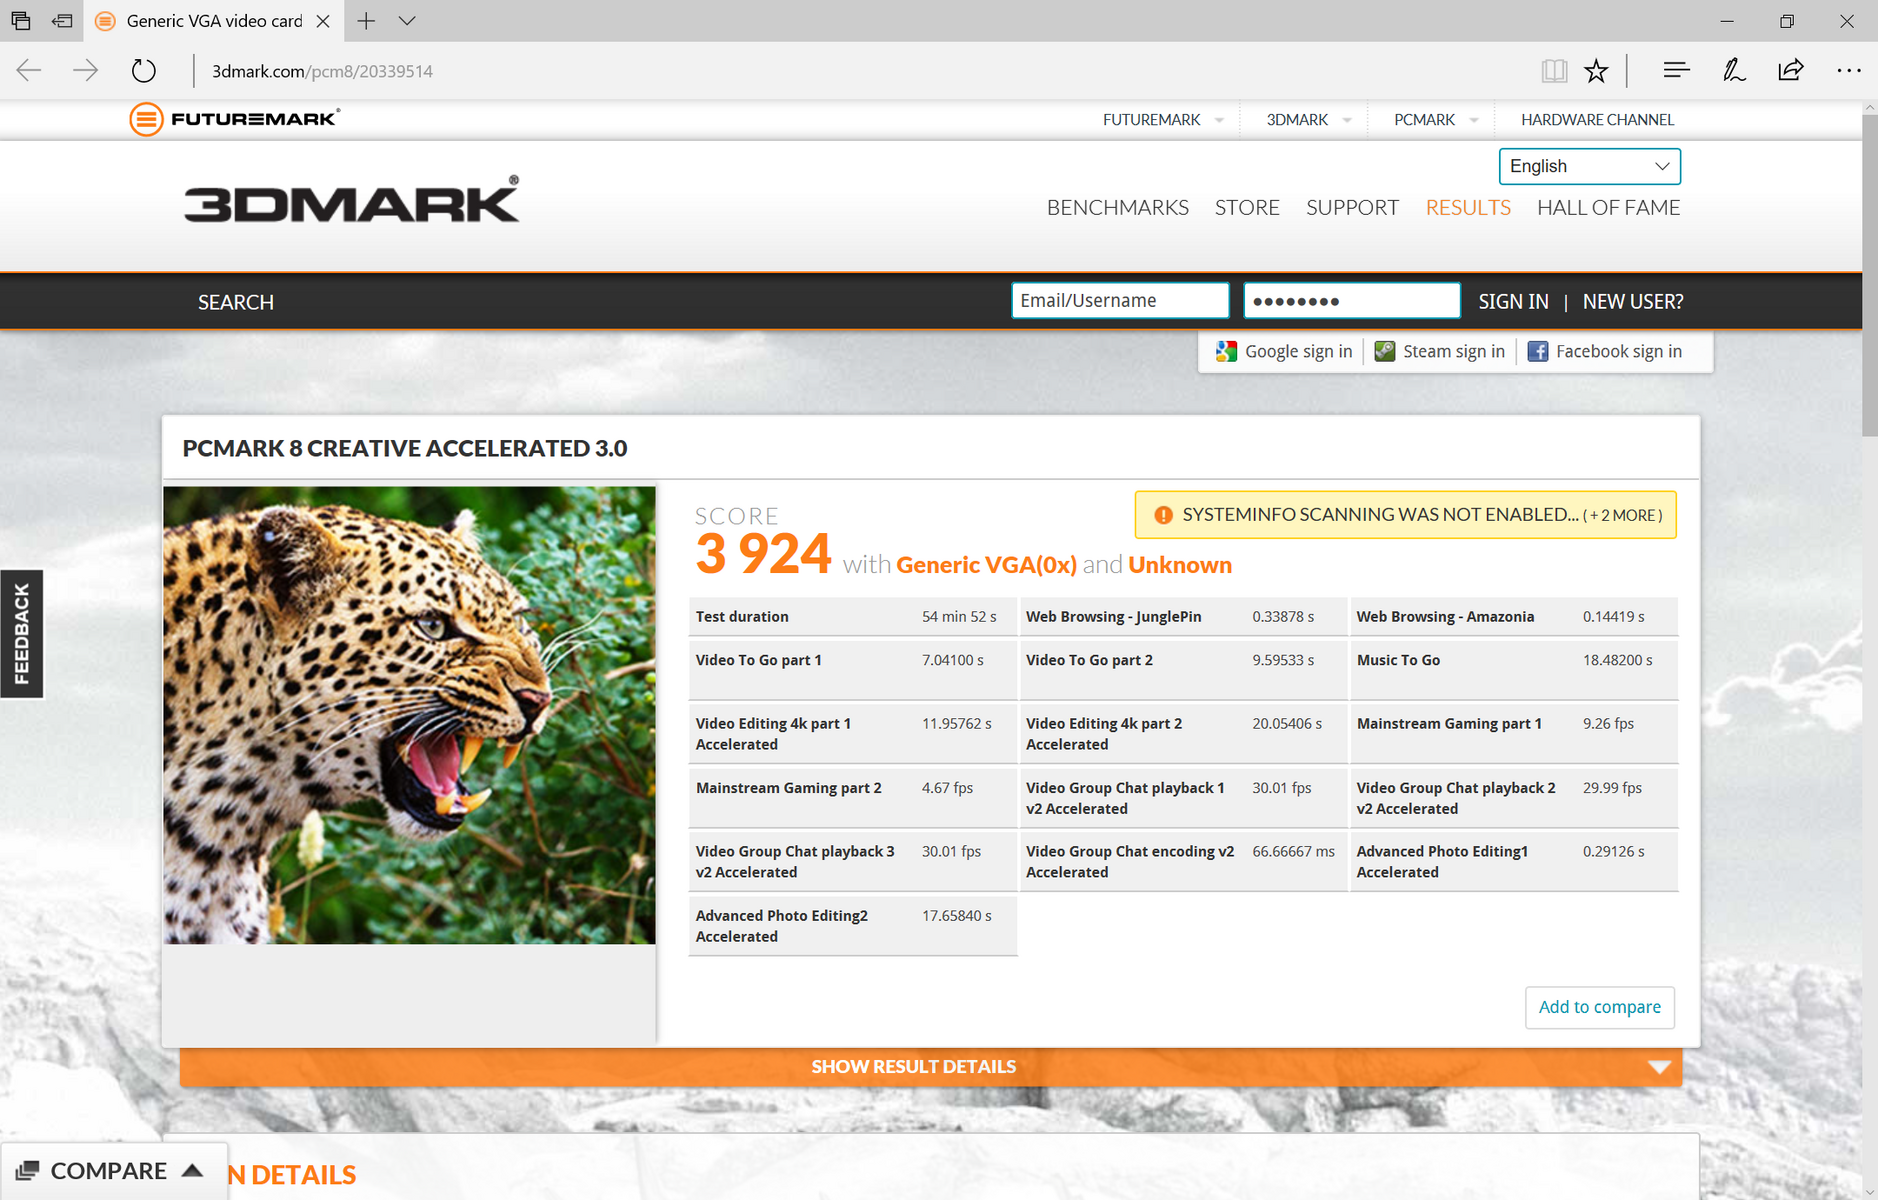Click the address bar URL
This screenshot has width=1878, height=1200.
point(322,71)
